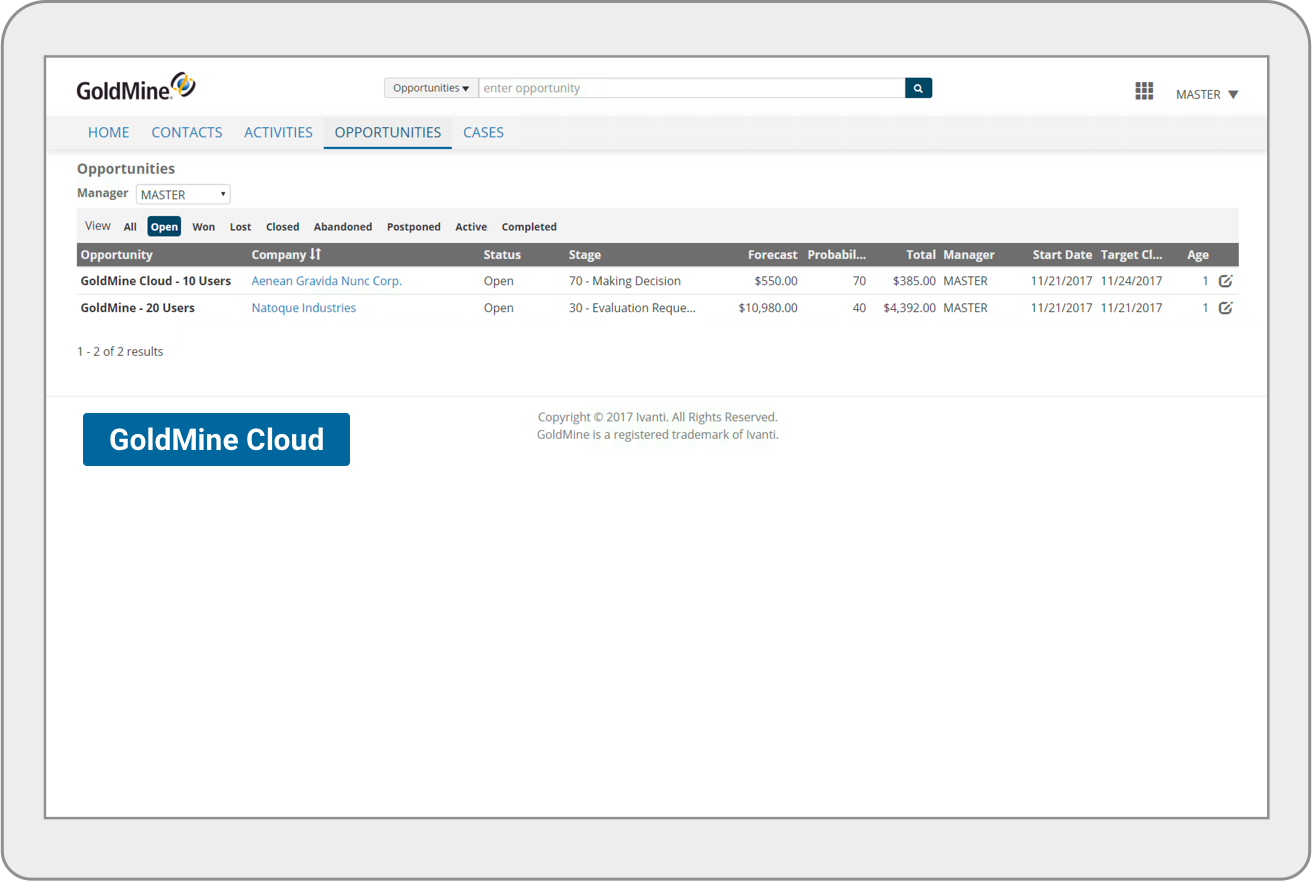
Task: Open the MASTER user menu
Action: (1207, 94)
